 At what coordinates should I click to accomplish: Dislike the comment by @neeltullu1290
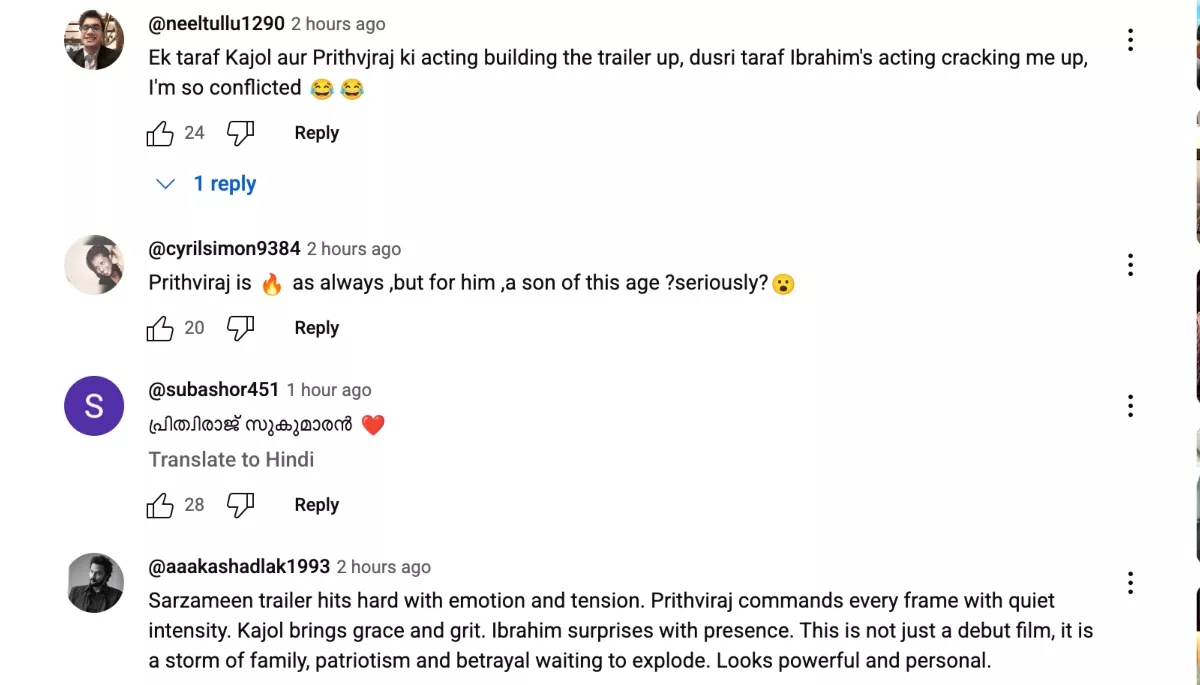click(240, 133)
